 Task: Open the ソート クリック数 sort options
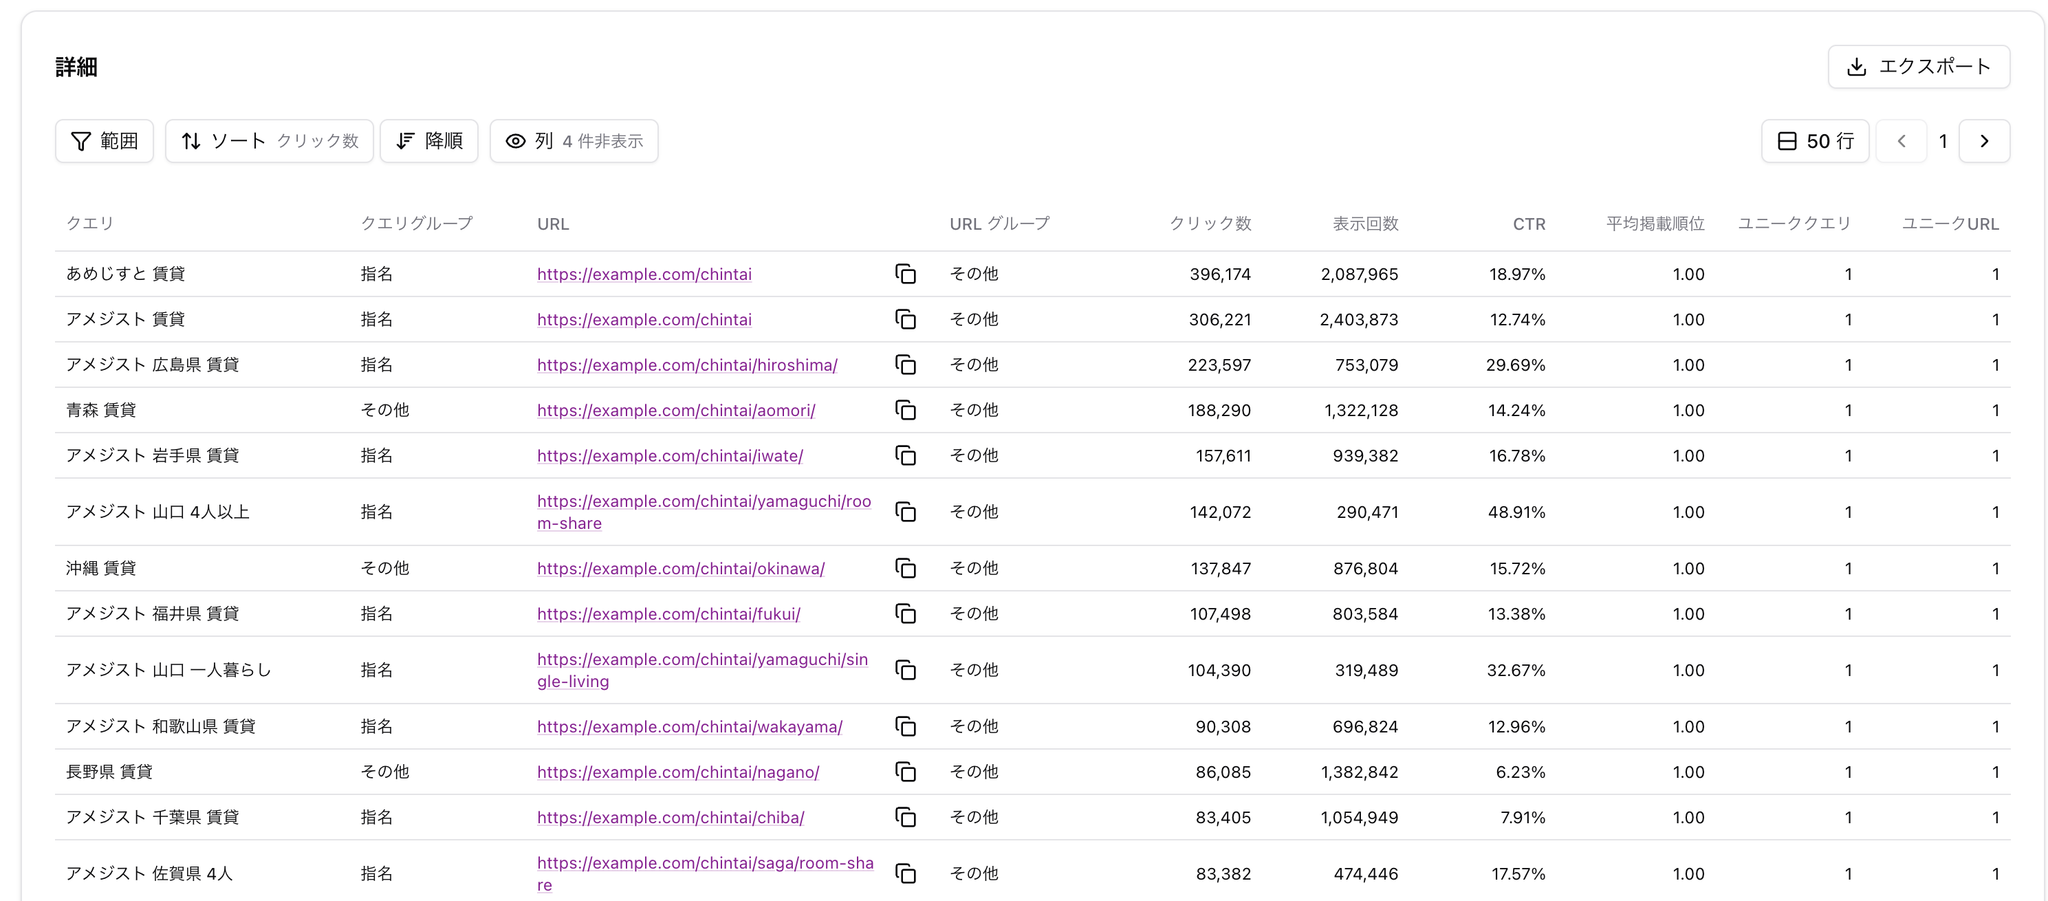coord(268,141)
